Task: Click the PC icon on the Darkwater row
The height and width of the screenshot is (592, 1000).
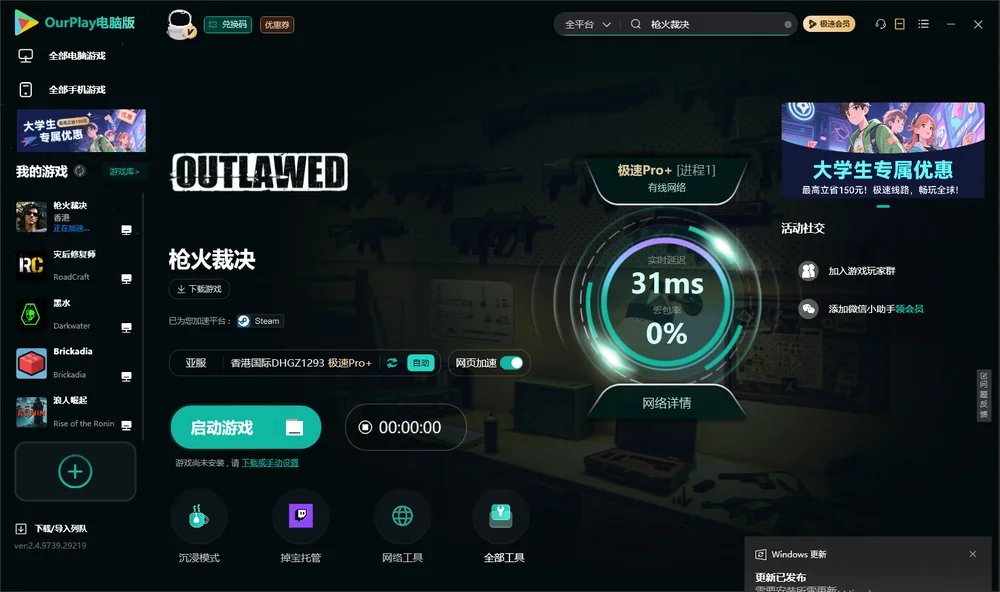Action: (x=126, y=328)
